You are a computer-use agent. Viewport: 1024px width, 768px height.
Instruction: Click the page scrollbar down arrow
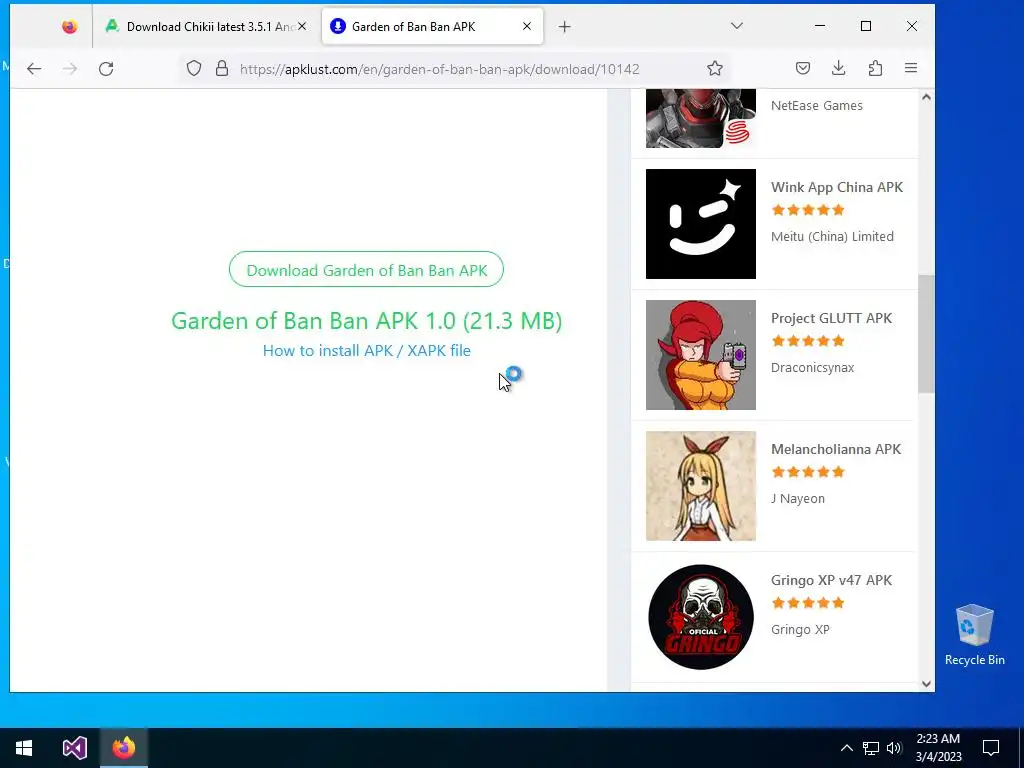pos(926,684)
